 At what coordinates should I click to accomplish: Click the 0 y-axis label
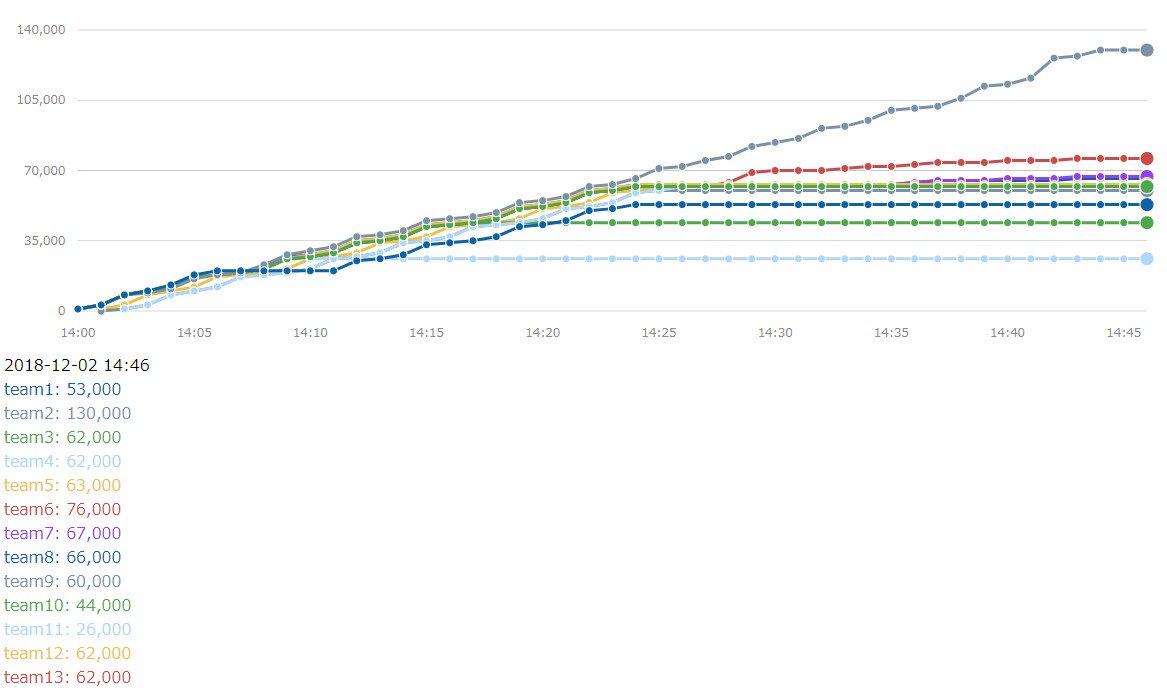point(62,311)
